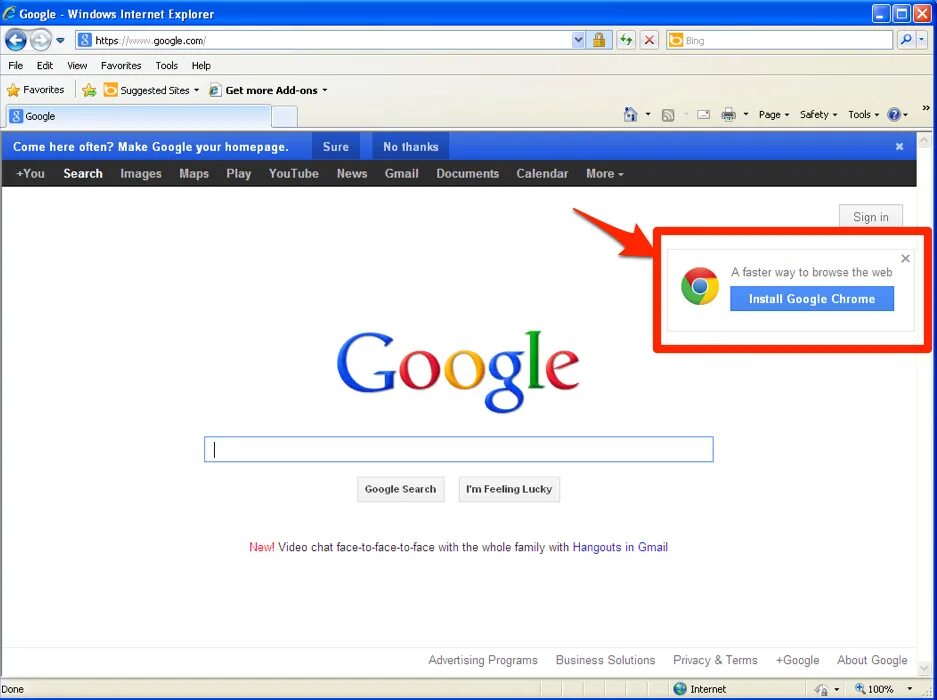
Task: Click the Stop loading red X icon
Action: 649,41
